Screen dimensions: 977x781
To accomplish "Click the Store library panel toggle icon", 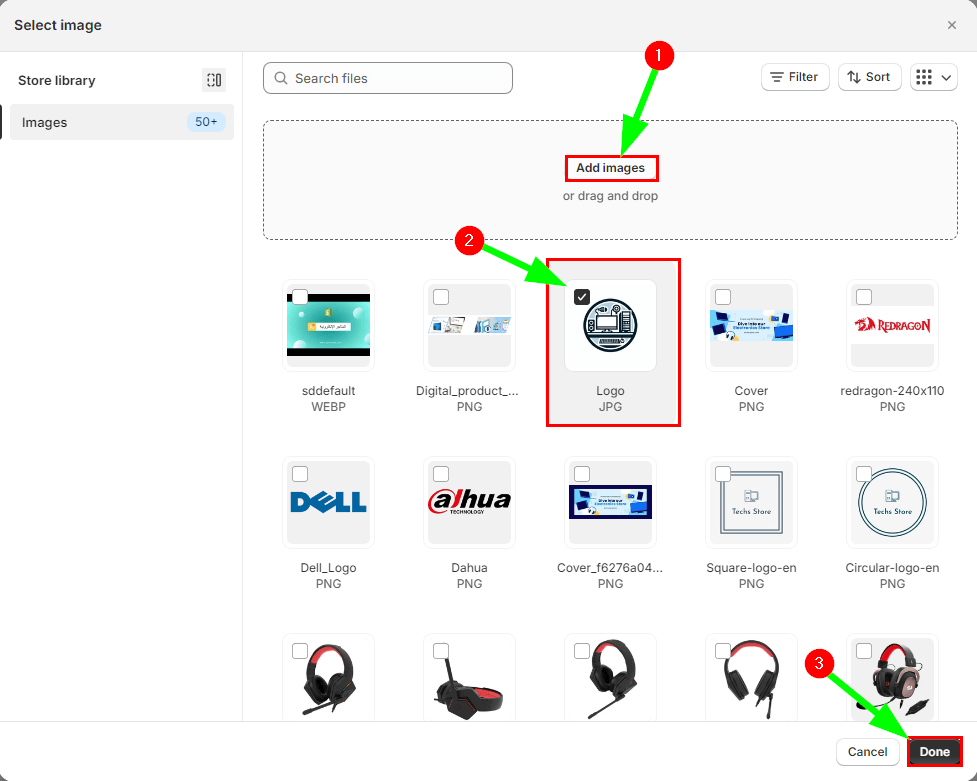I will (x=213, y=80).
